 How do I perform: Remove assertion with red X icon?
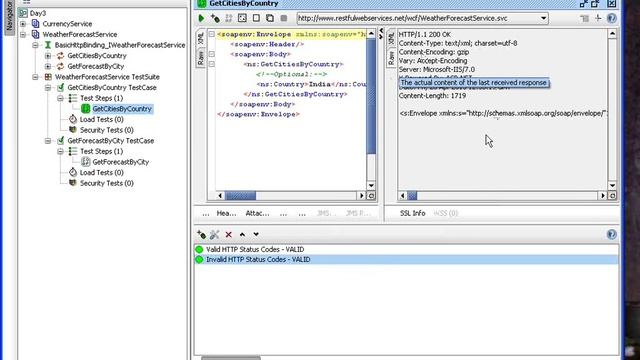point(229,234)
